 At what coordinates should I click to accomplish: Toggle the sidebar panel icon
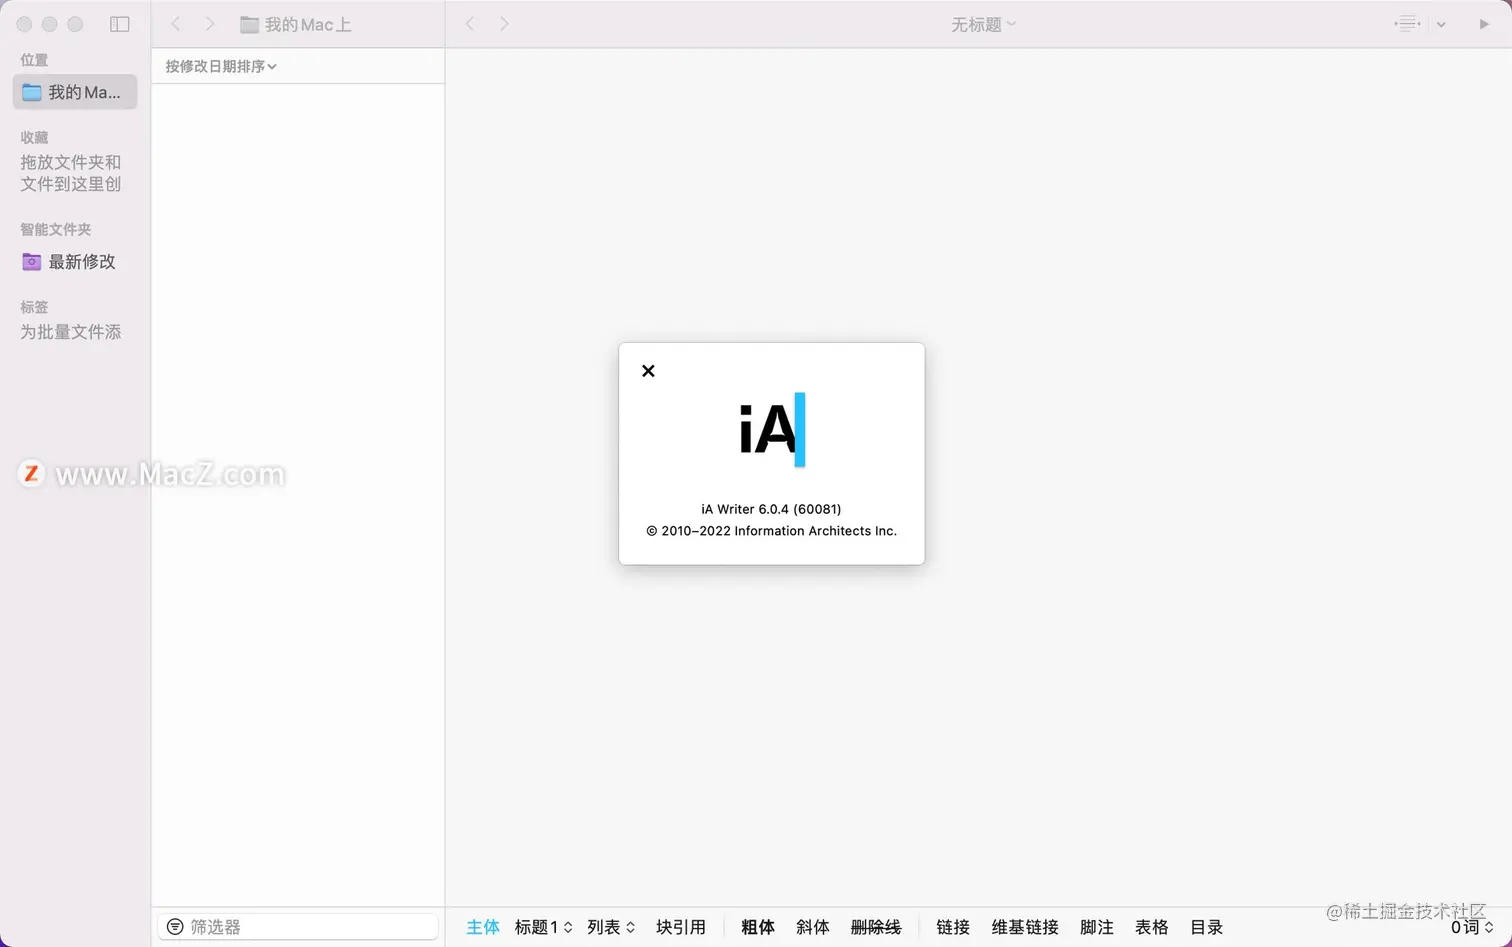click(x=120, y=24)
